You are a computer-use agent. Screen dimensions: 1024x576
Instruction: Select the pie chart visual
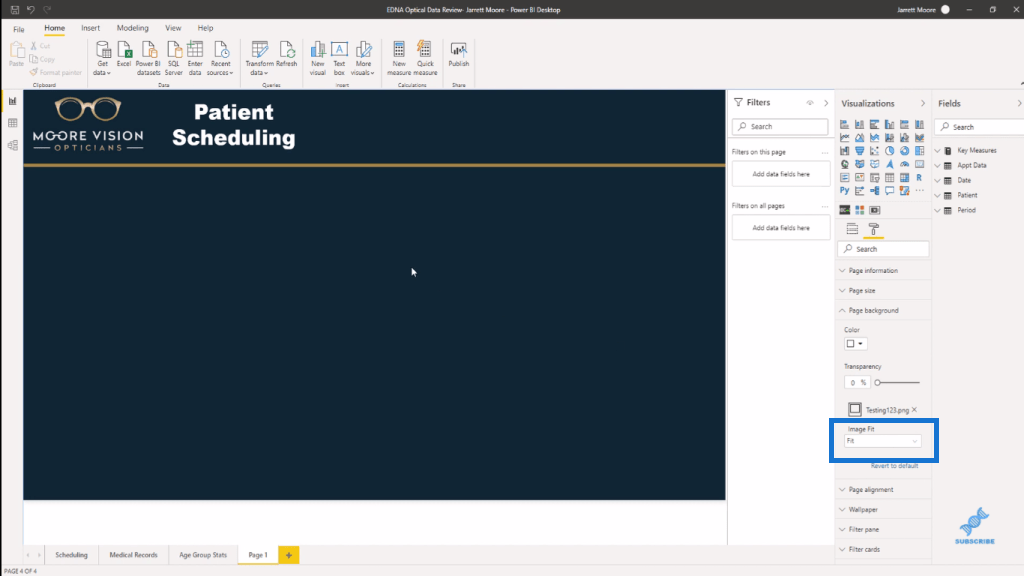(889, 150)
